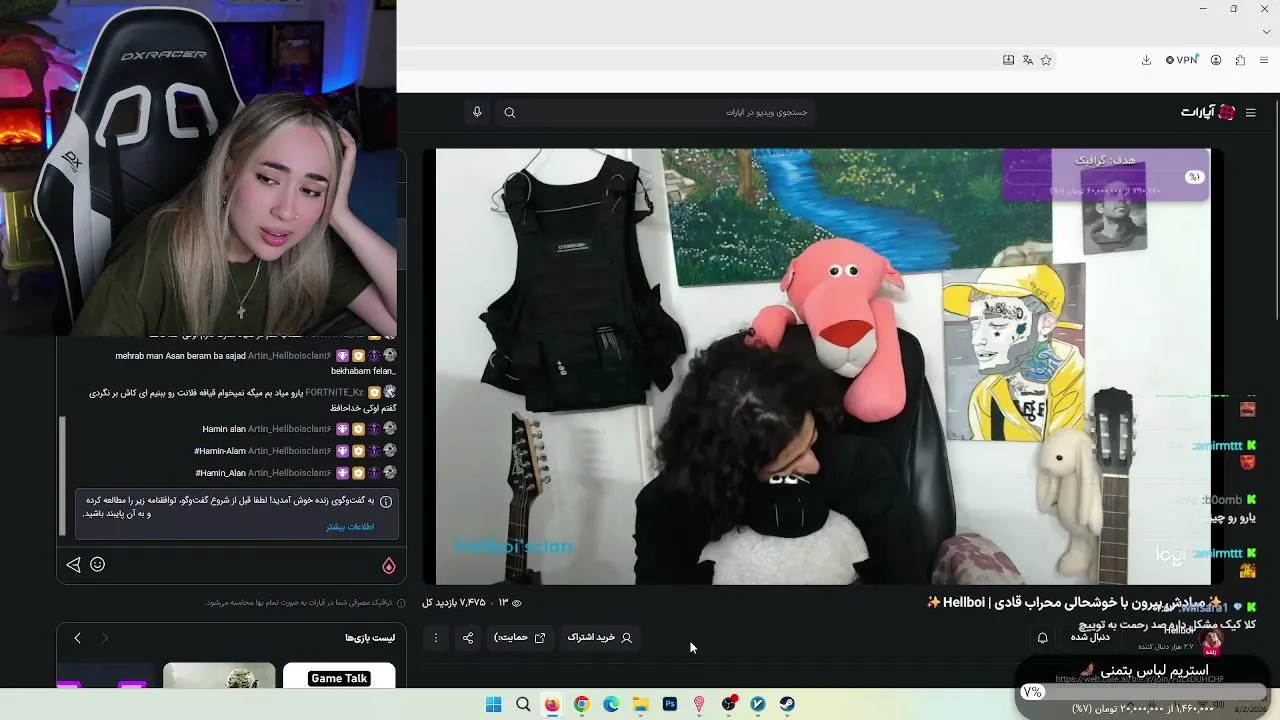
Task: Open the browser account profile icon
Action: click(x=1216, y=60)
